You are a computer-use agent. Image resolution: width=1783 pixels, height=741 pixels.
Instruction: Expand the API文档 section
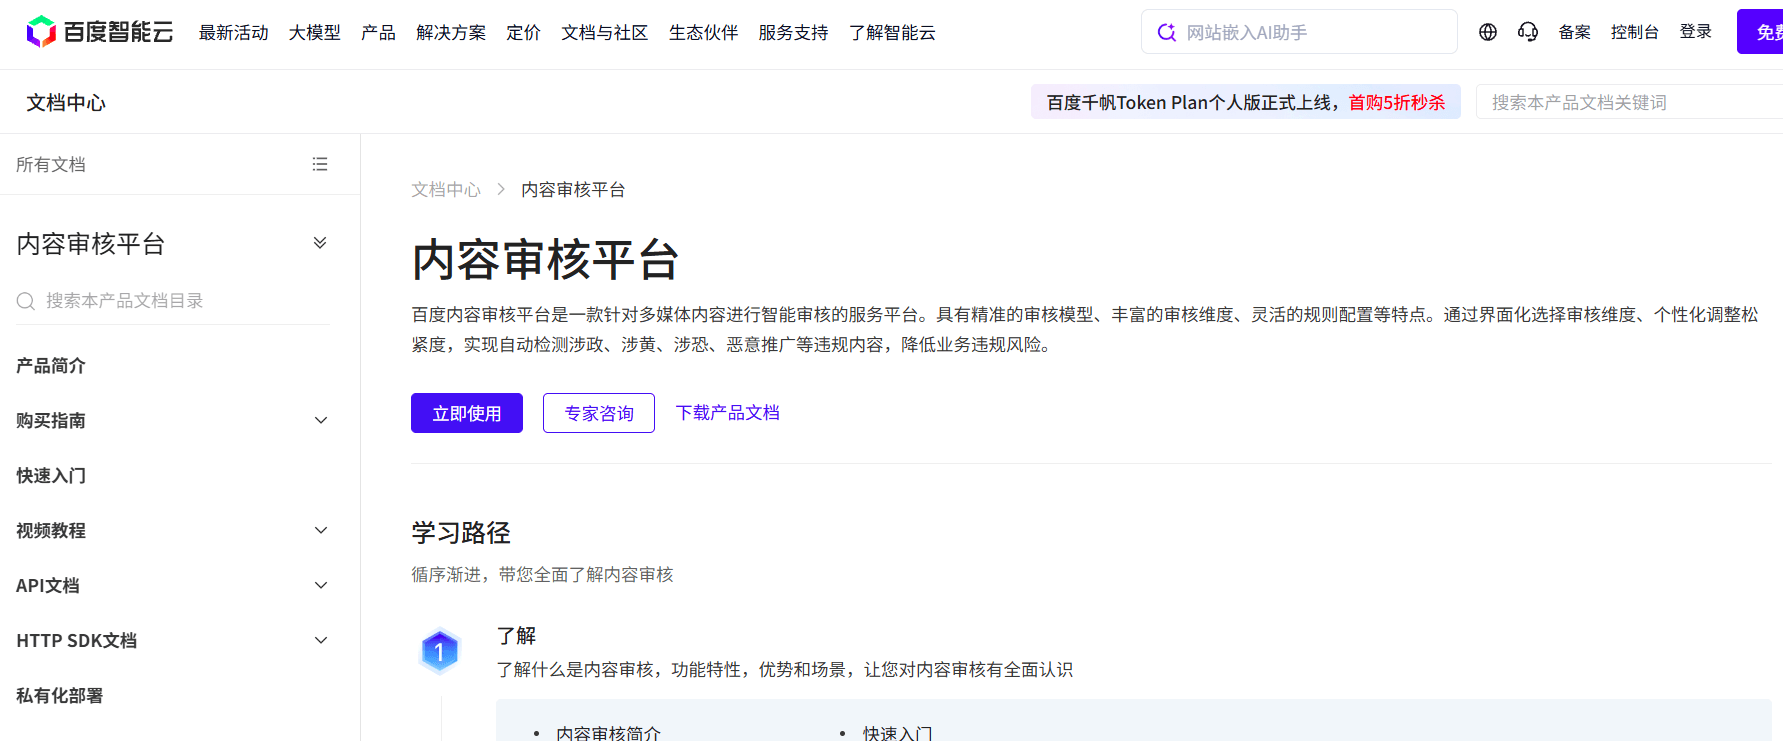pos(321,586)
